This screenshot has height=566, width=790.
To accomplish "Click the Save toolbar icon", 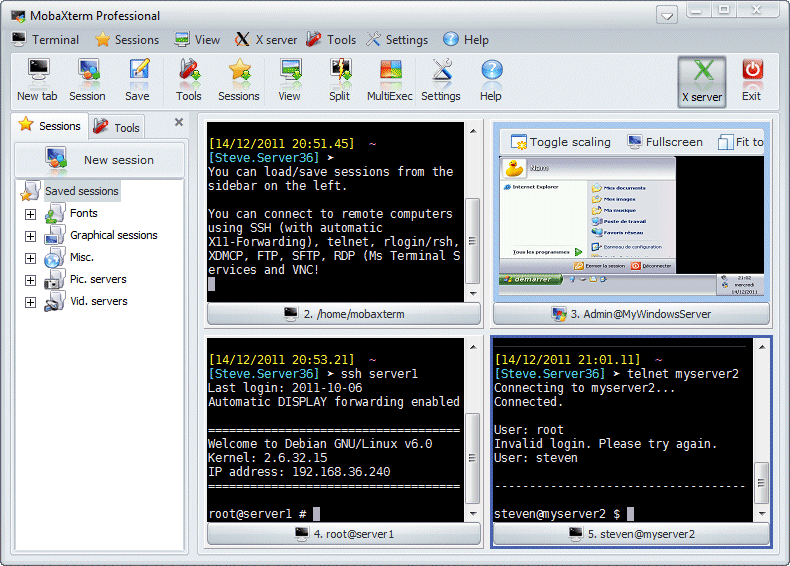I will [138, 80].
